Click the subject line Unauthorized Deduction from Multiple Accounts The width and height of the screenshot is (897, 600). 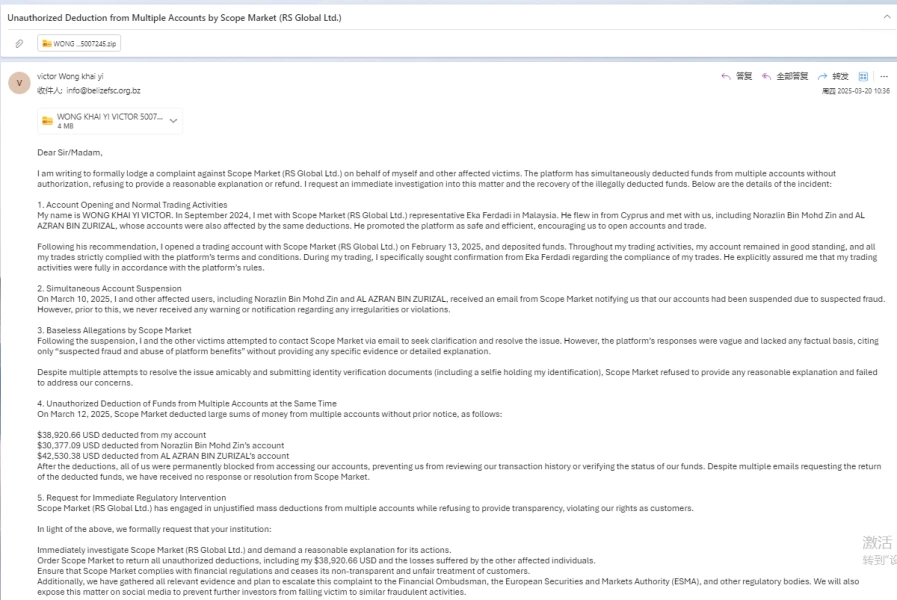tap(174, 18)
